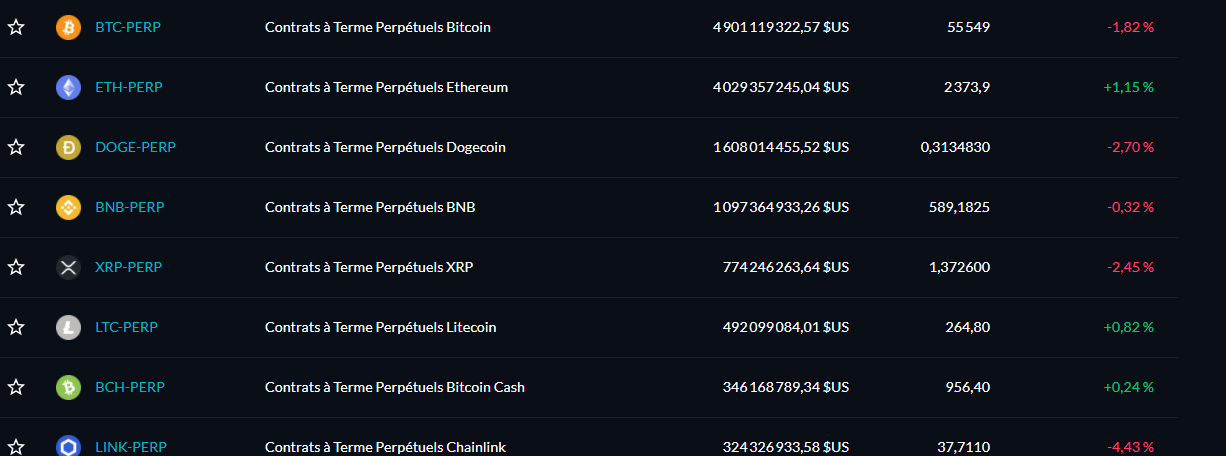Image resolution: width=1226 pixels, height=456 pixels.
Task: Click the XRP coin icon
Action: [x=68, y=267]
